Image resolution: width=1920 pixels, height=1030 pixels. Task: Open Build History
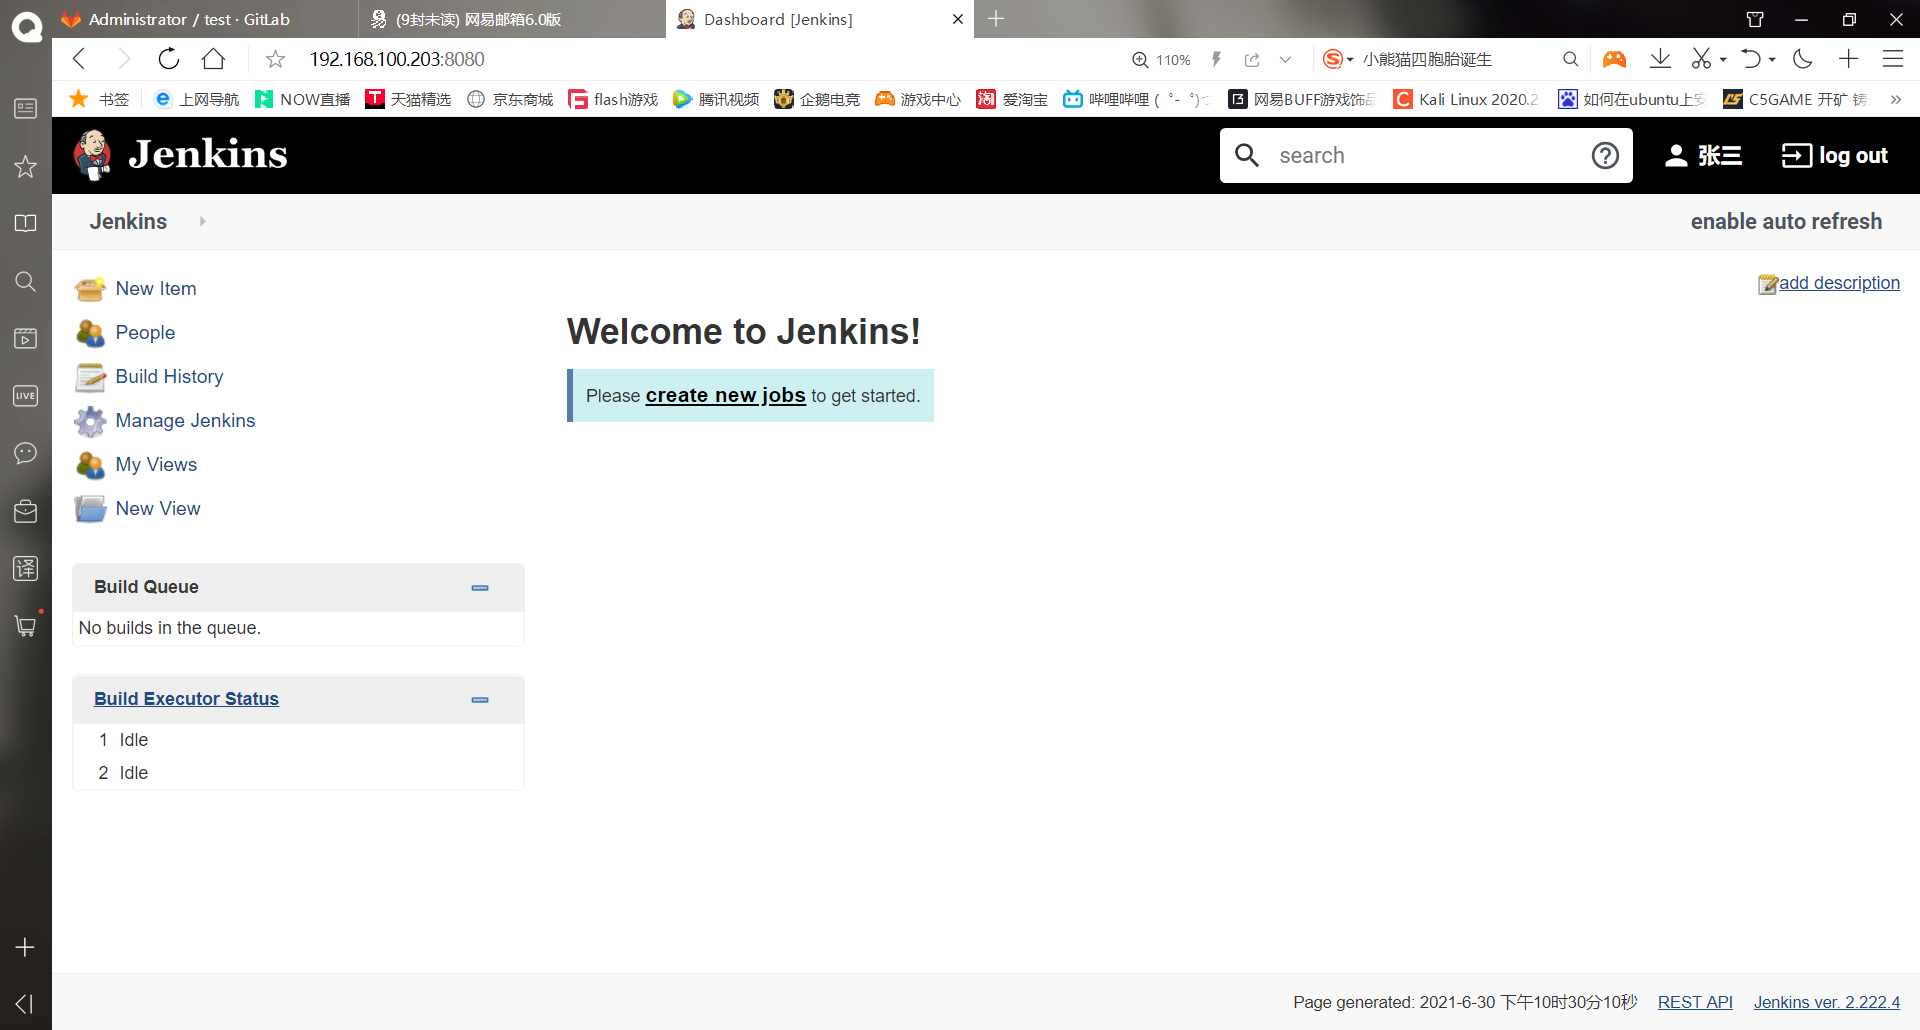[x=168, y=376]
